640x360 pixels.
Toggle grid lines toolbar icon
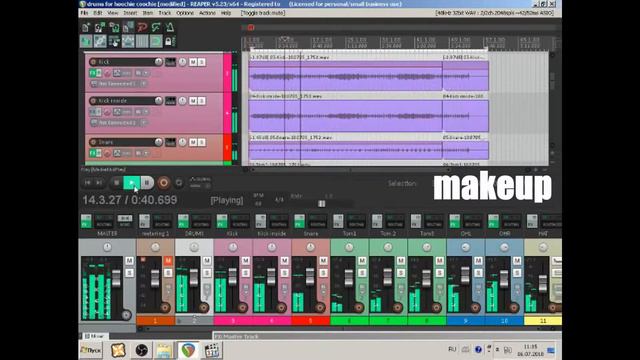pyautogui.click(x=142, y=41)
